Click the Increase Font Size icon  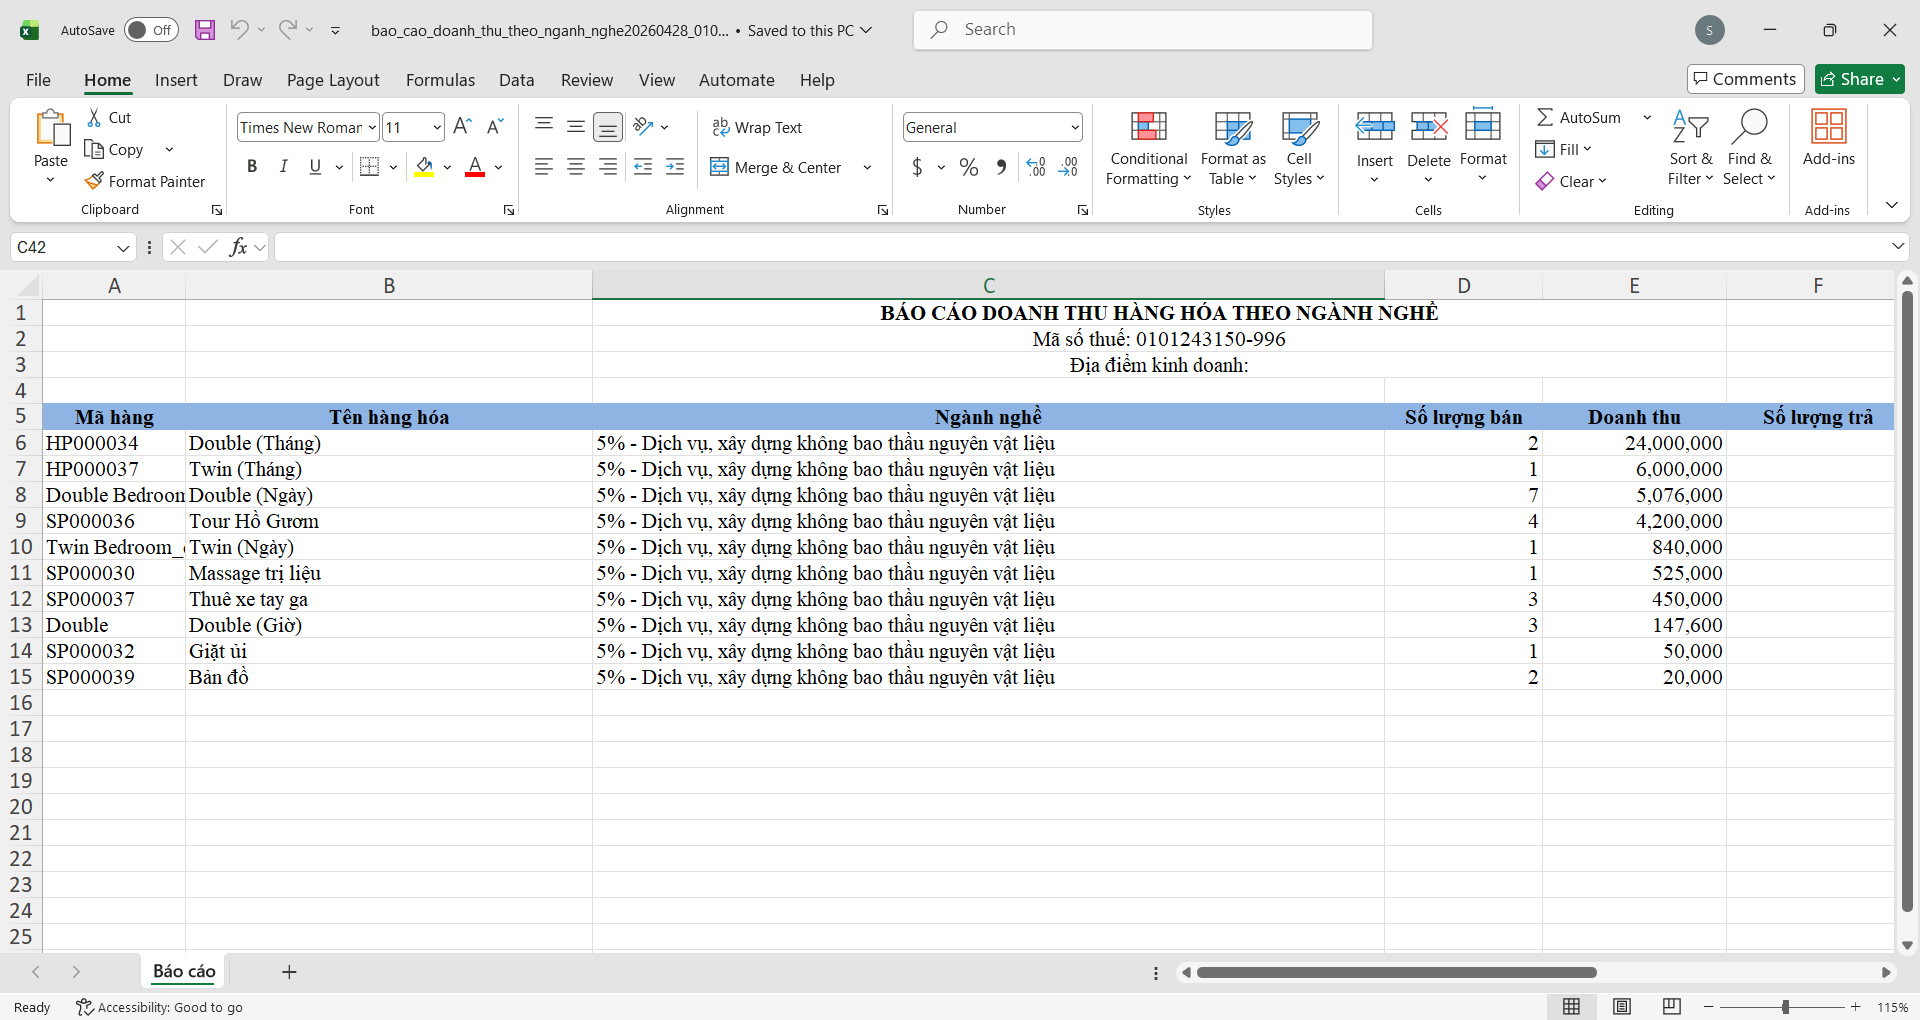pos(462,127)
